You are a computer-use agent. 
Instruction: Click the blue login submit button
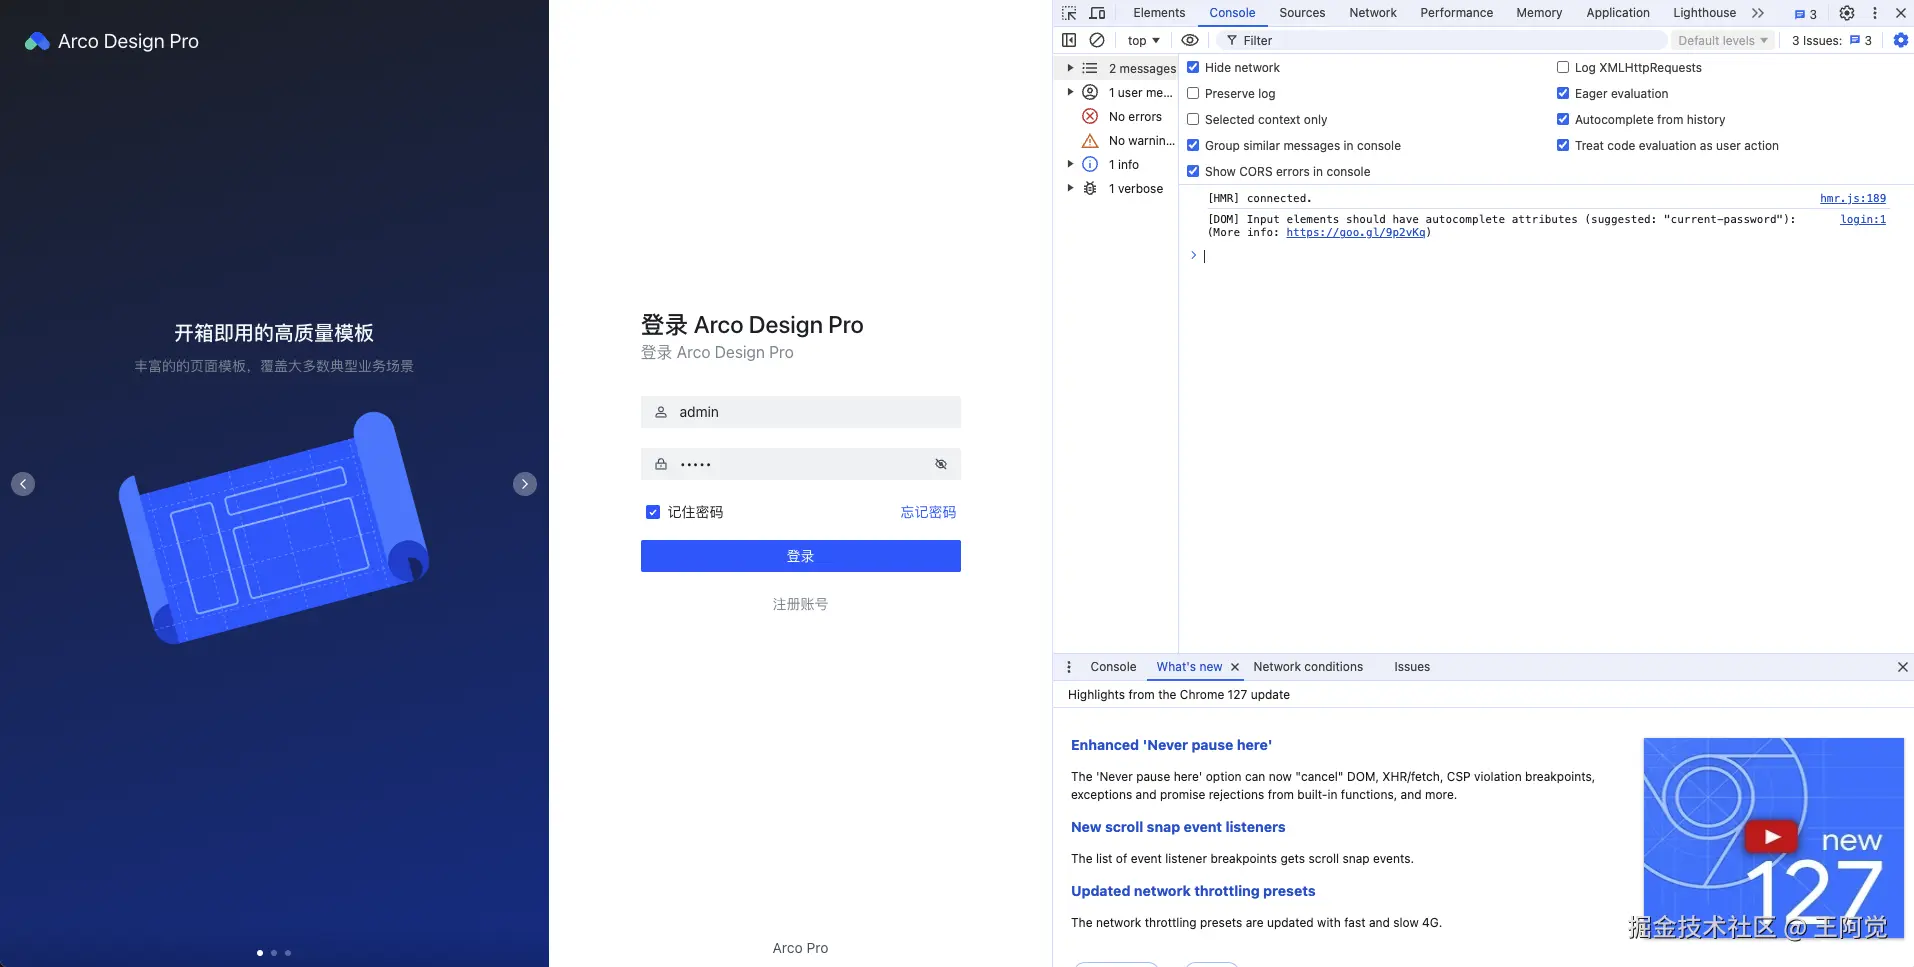pos(801,556)
